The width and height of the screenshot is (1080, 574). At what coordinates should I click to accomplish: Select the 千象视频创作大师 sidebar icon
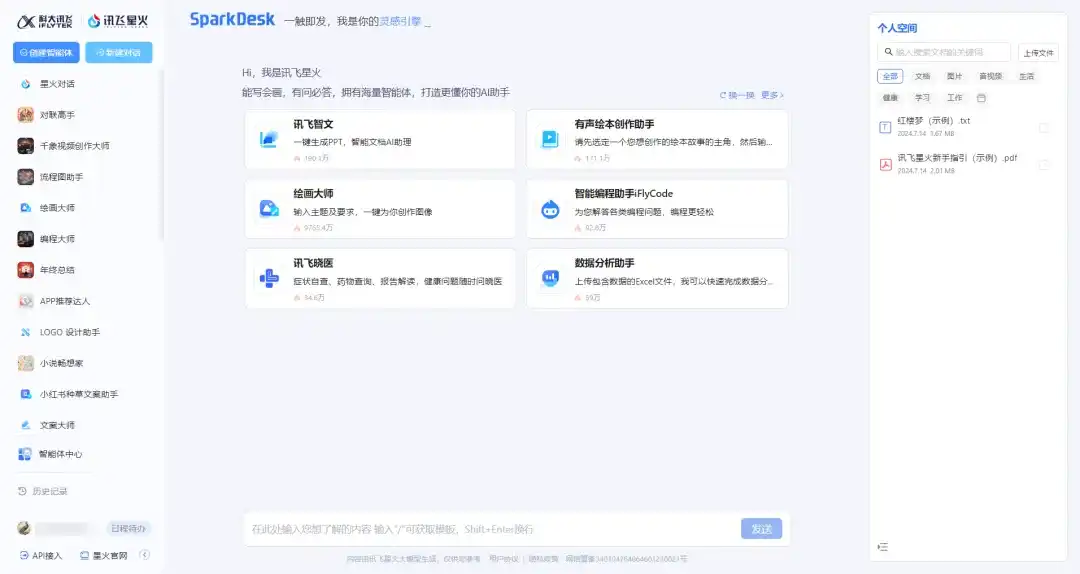(x=25, y=146)
